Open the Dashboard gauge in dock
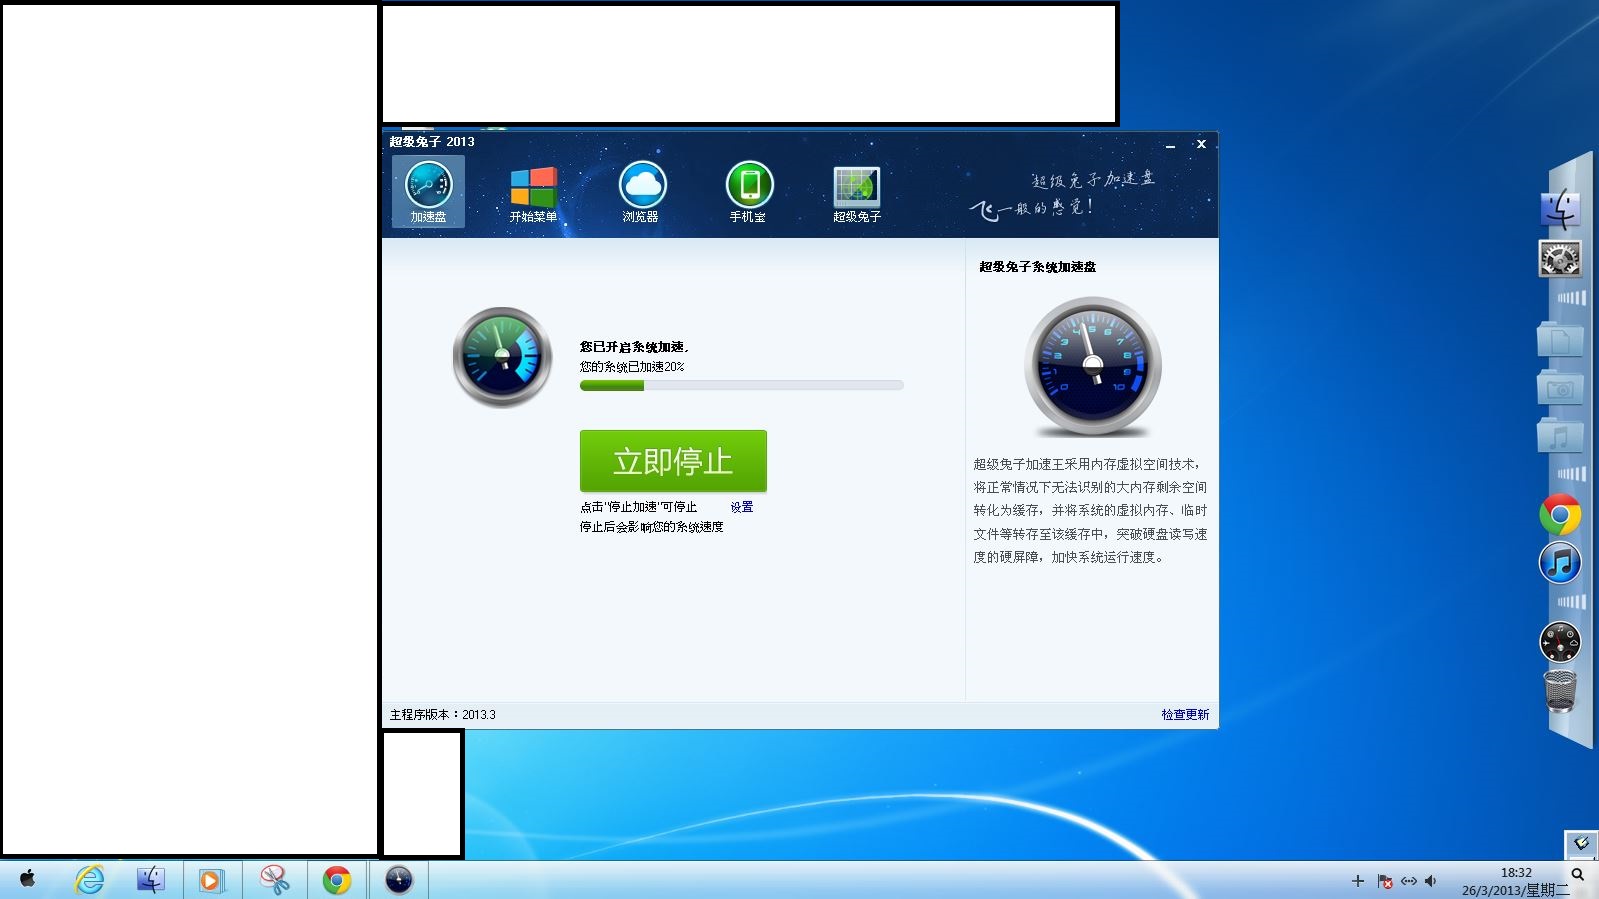The image size is (1599, 899). 1560,642
